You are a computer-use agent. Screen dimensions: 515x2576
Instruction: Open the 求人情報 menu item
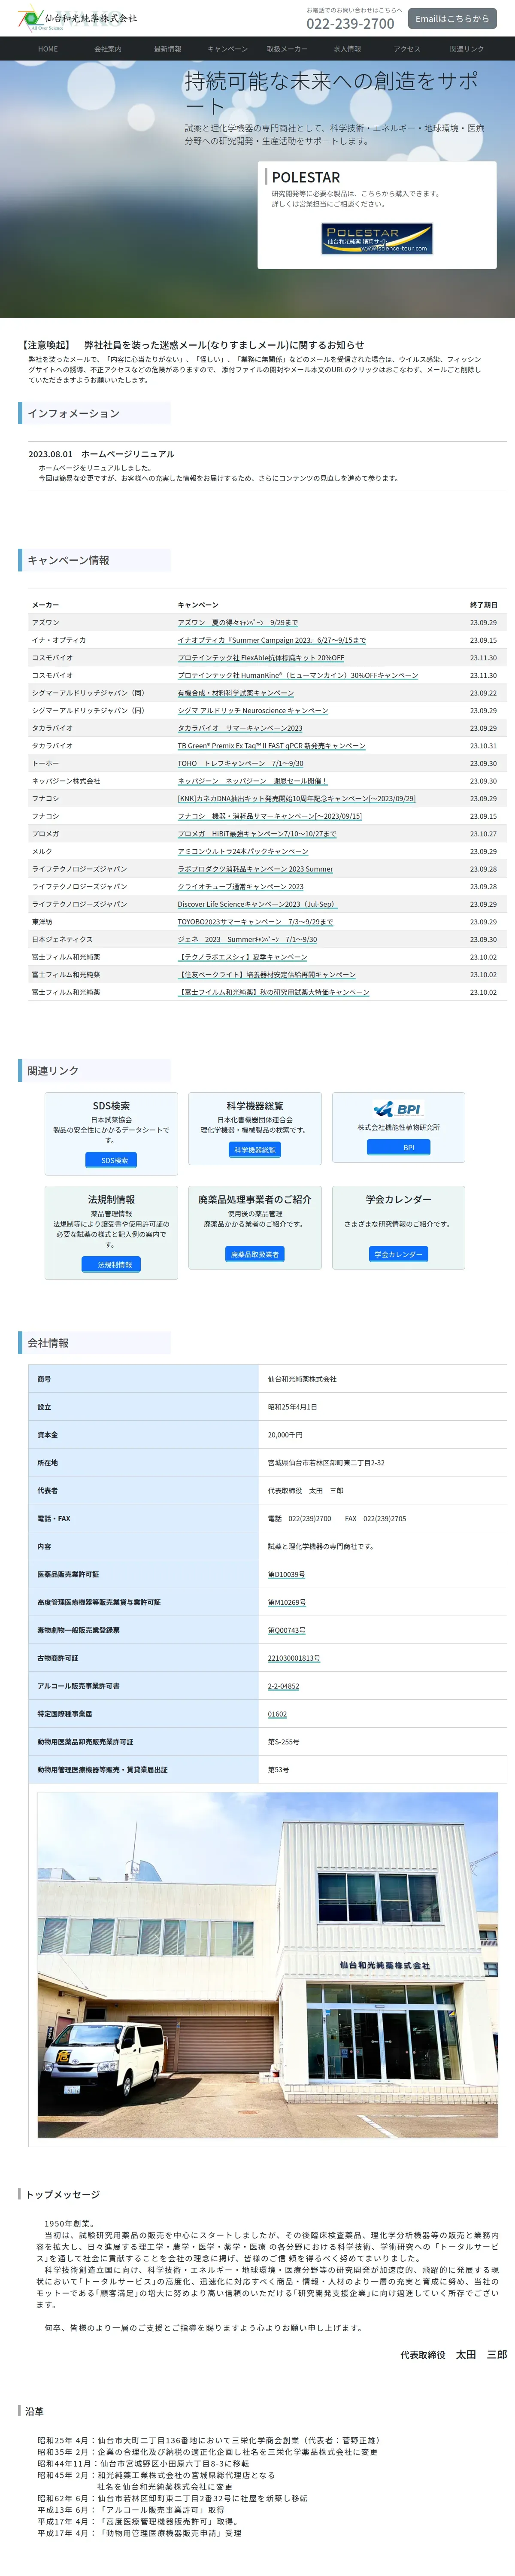[347, 49]
